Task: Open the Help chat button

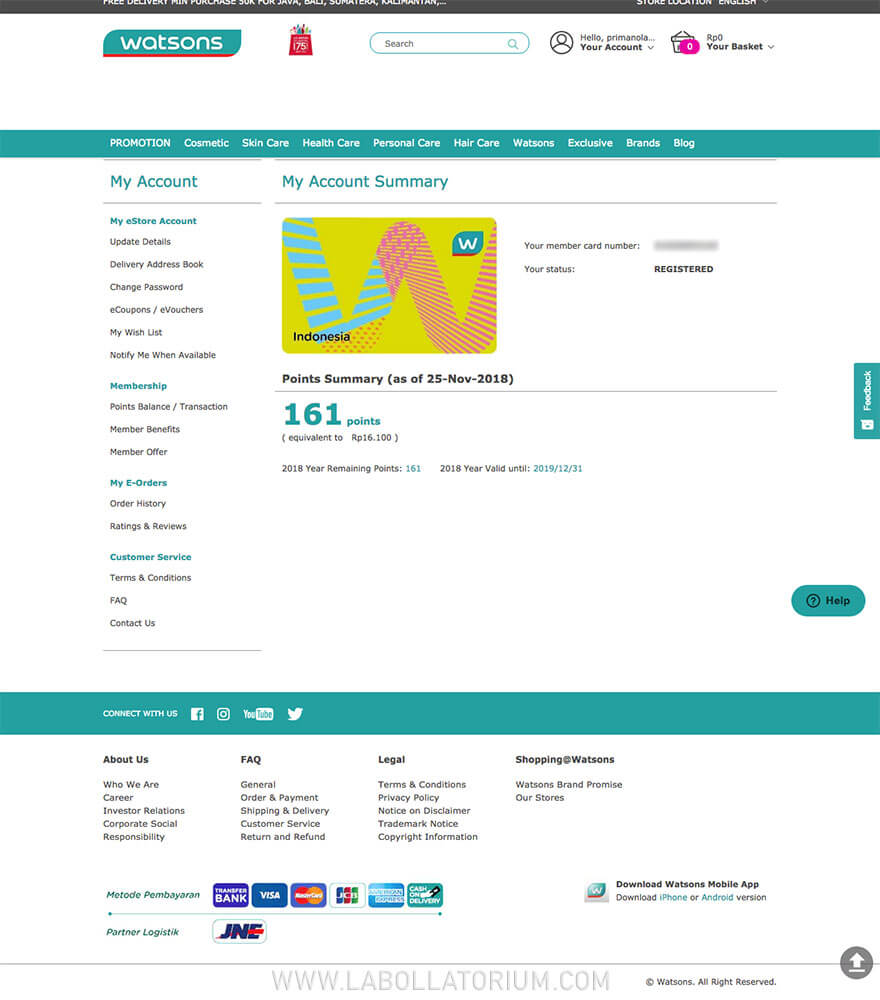Action: (828, 601)
